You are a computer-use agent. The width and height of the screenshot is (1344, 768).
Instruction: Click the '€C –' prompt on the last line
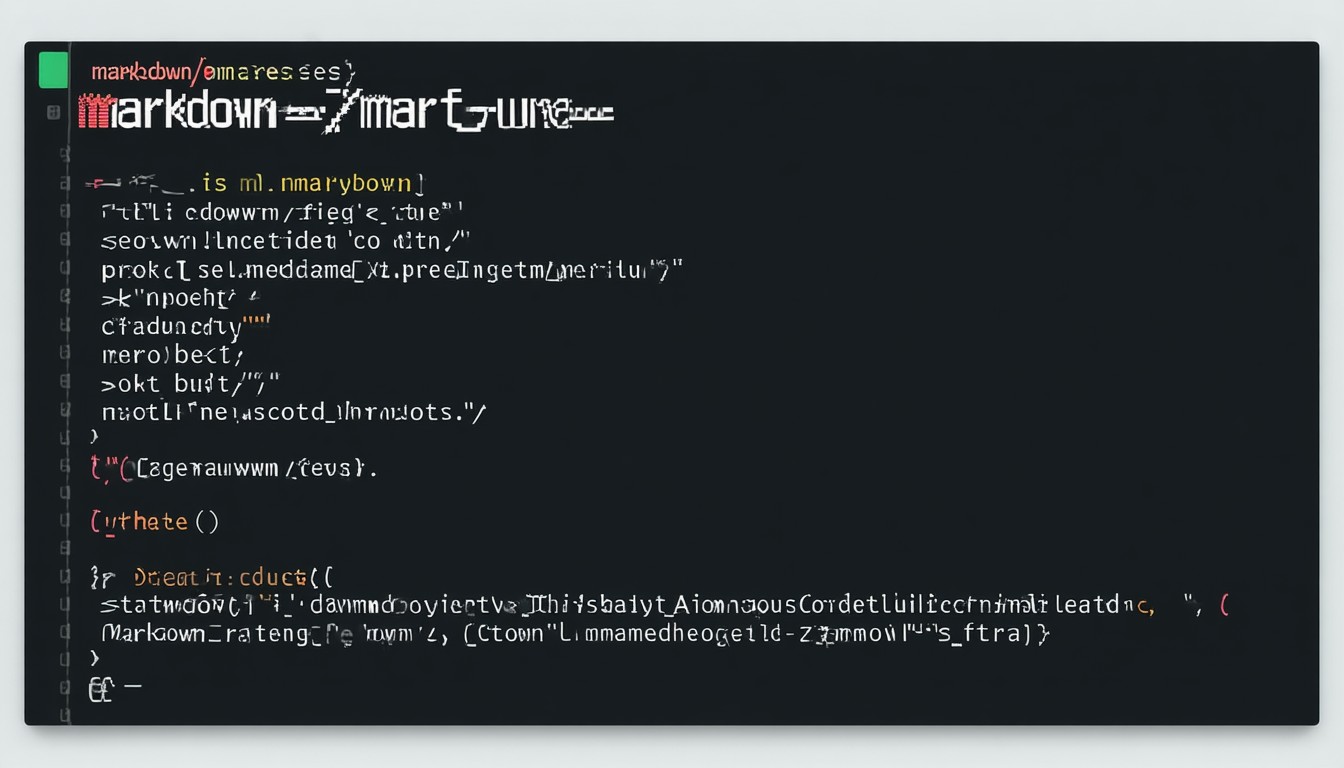114,689
